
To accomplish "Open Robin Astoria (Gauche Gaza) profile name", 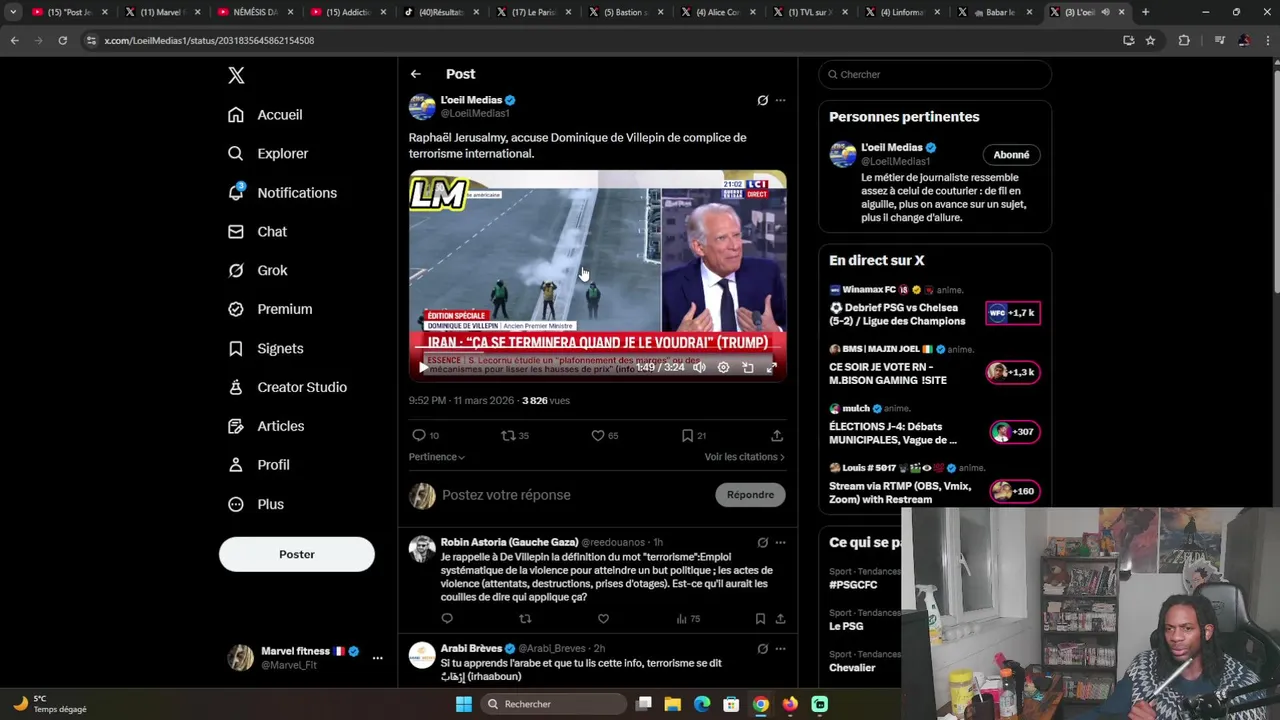I will pos(509,542).
